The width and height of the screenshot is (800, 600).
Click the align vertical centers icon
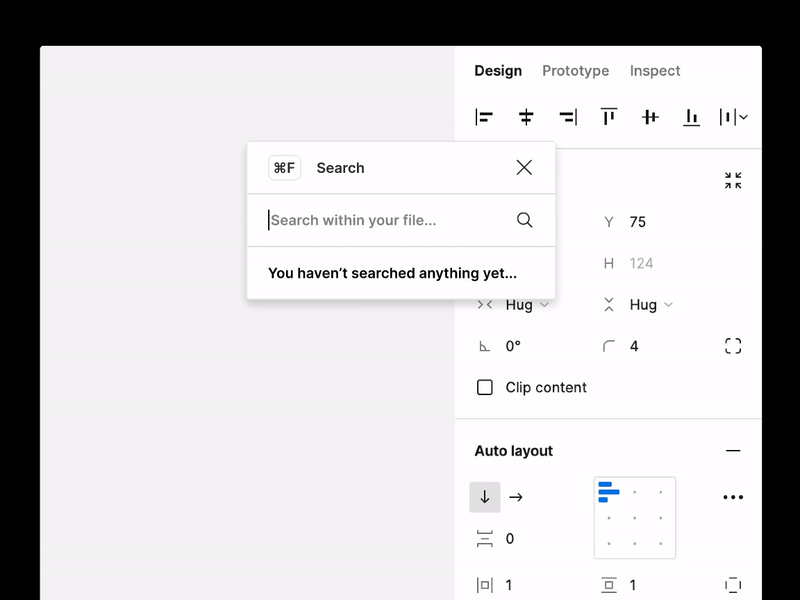tap(650, 117)
